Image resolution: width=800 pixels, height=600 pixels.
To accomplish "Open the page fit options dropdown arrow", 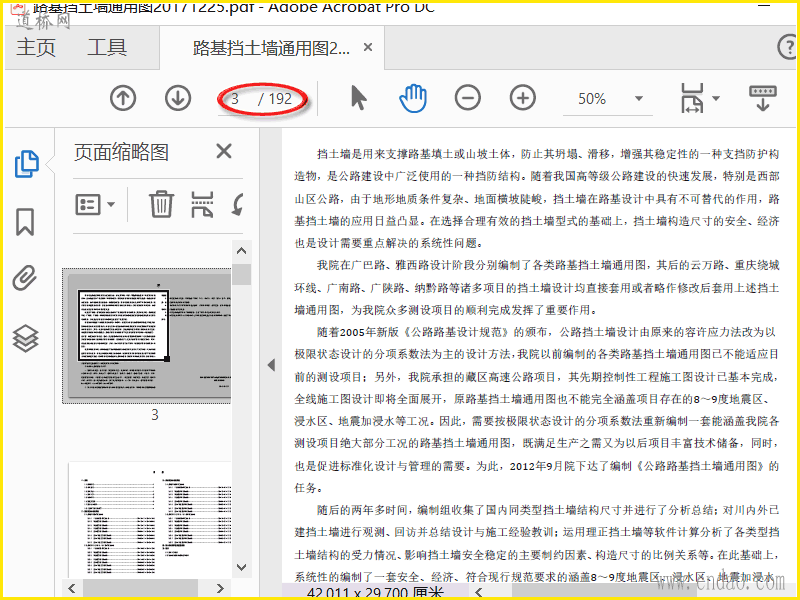I will (716, 98).
